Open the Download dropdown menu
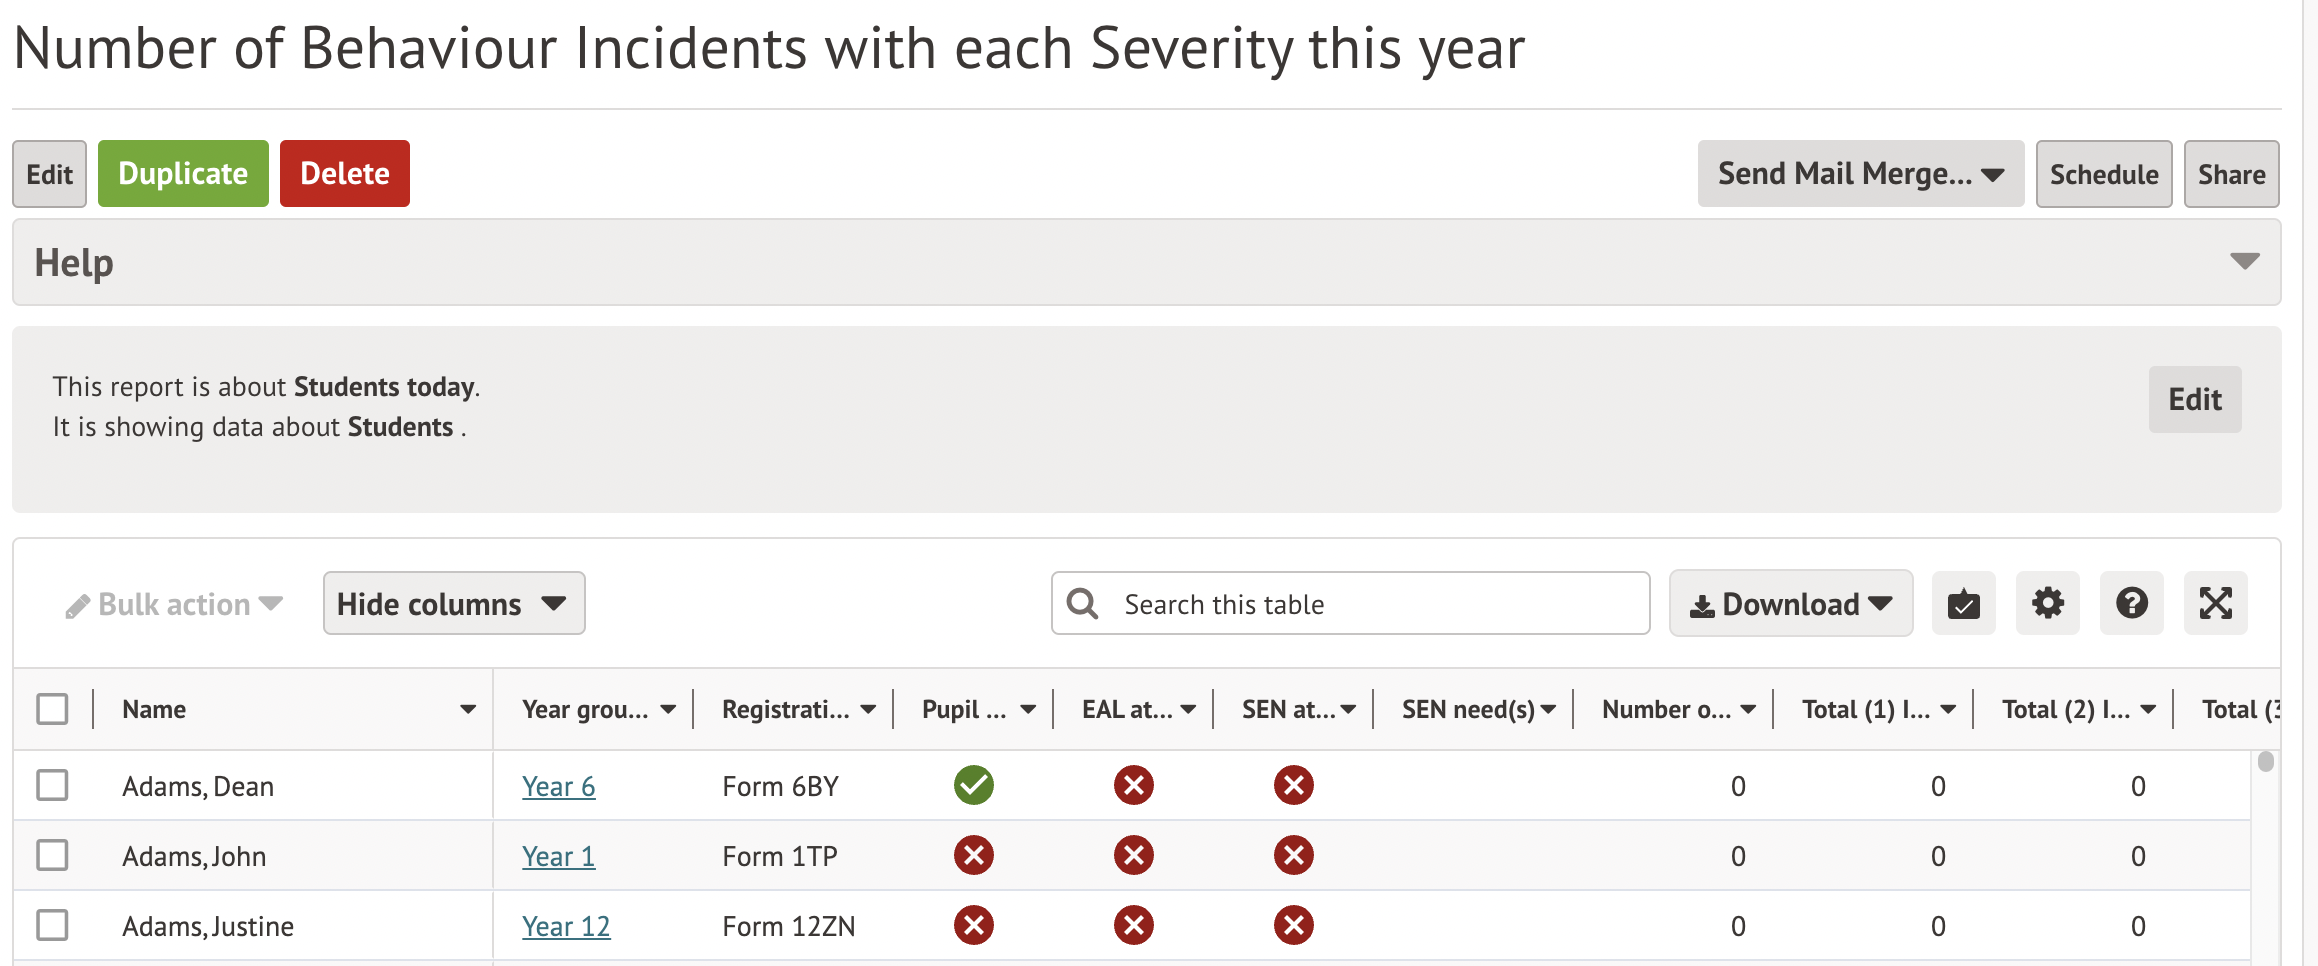The image size is (2318, 966). [1790, 603]
